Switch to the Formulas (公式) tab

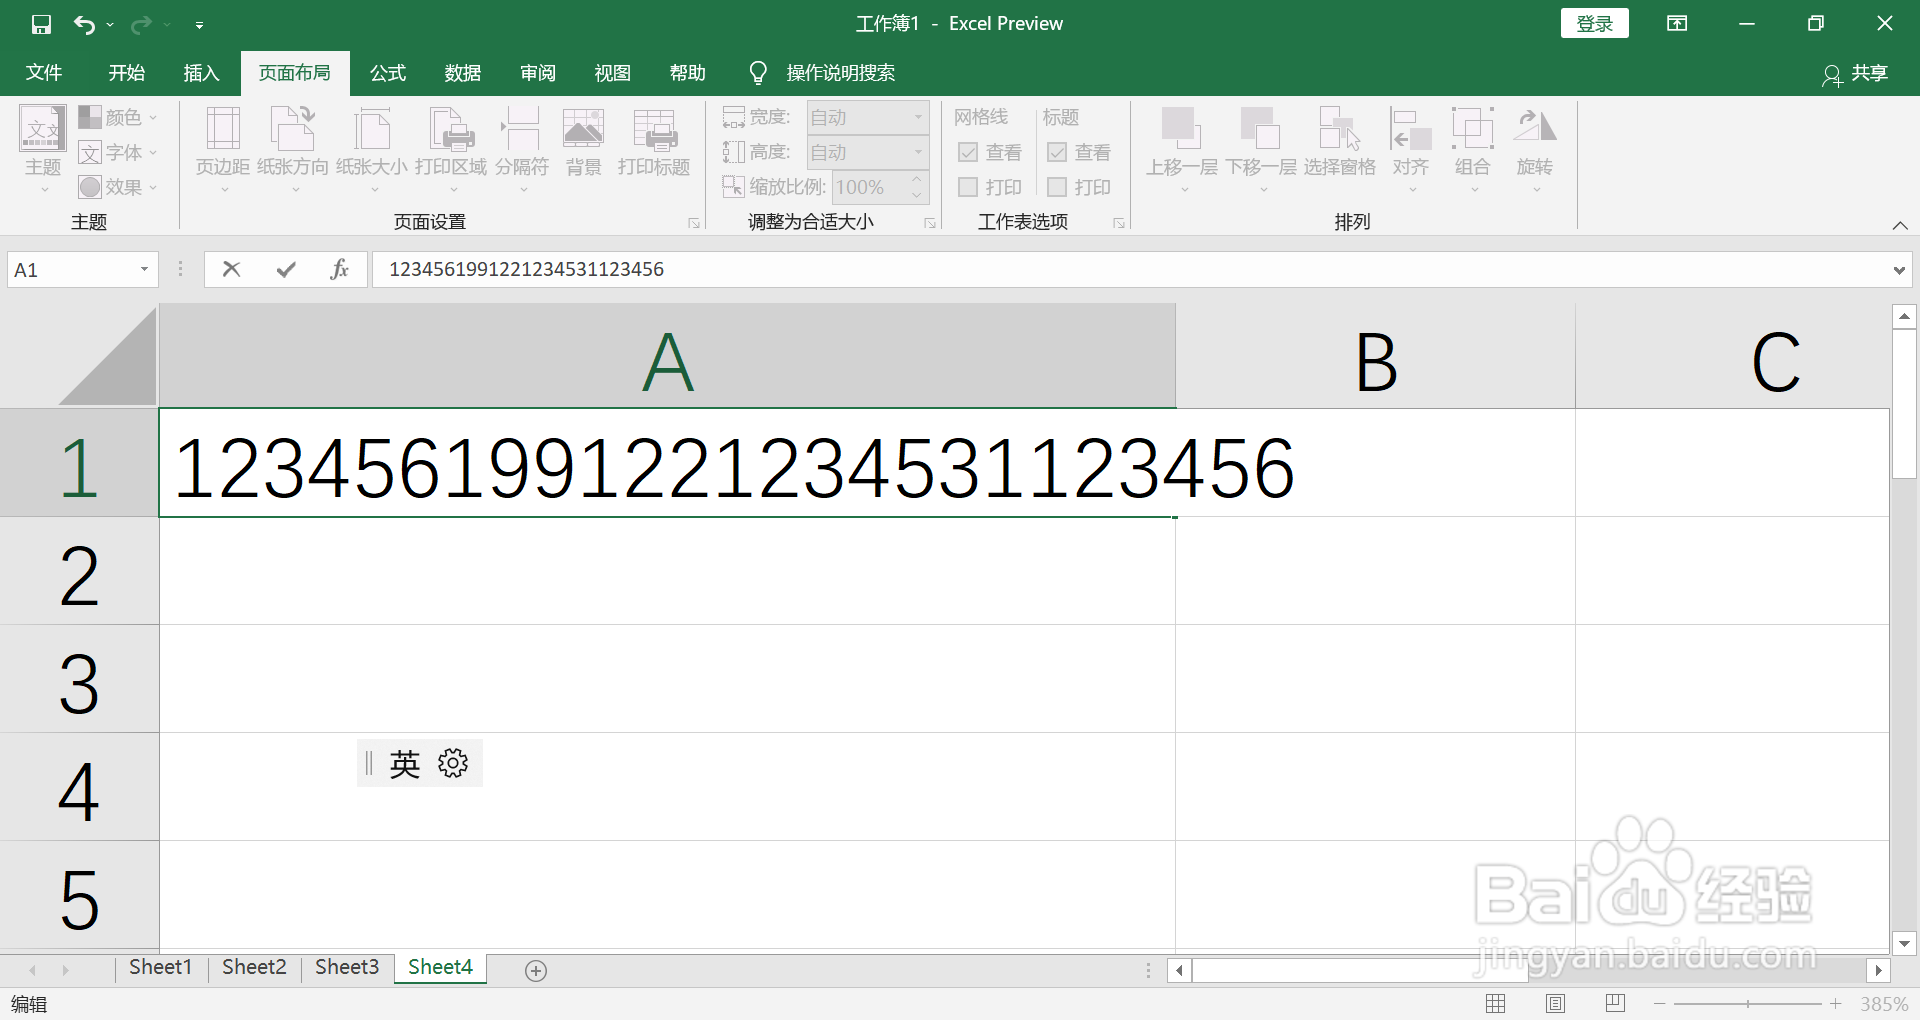point(388,73)
